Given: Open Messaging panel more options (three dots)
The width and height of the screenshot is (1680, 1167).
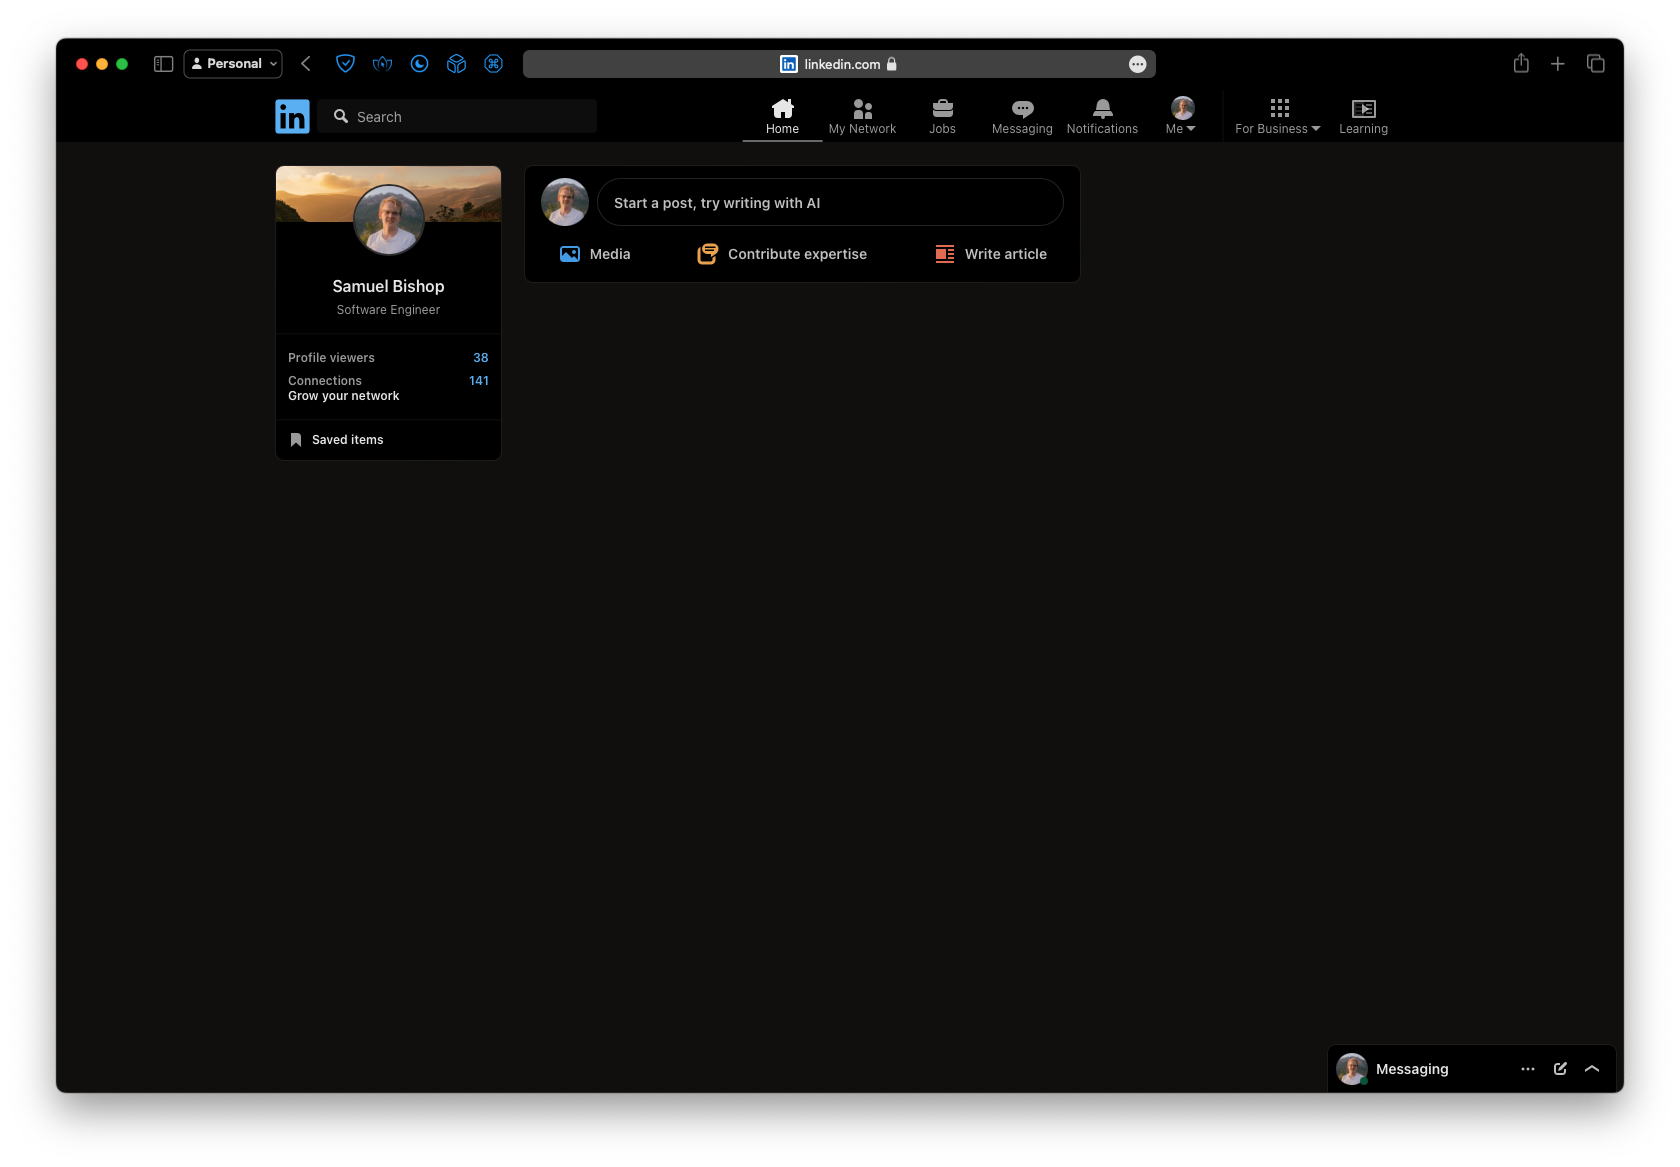Looking at the screenshot, I should [x=1527, y=1069].
